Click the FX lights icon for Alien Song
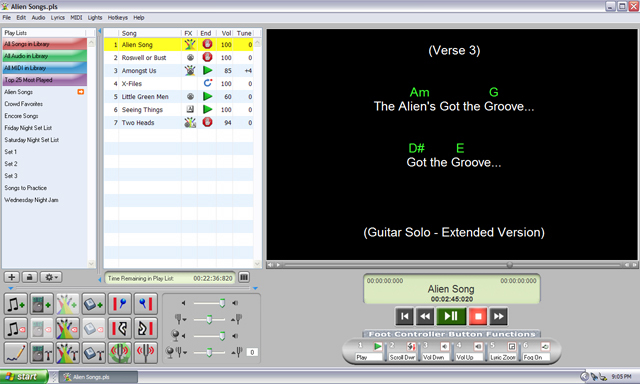This screenshot has width=640, height=384. tap(190, 44)
